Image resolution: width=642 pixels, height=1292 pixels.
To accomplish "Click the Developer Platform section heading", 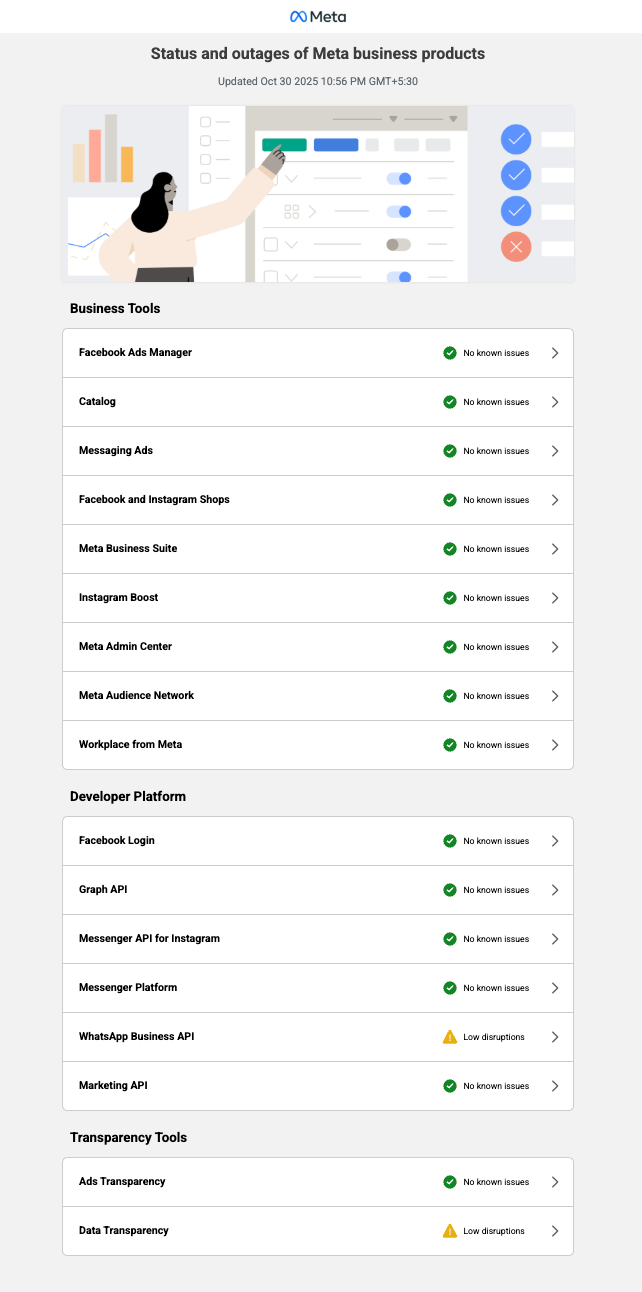I will [x=128, y=797].
